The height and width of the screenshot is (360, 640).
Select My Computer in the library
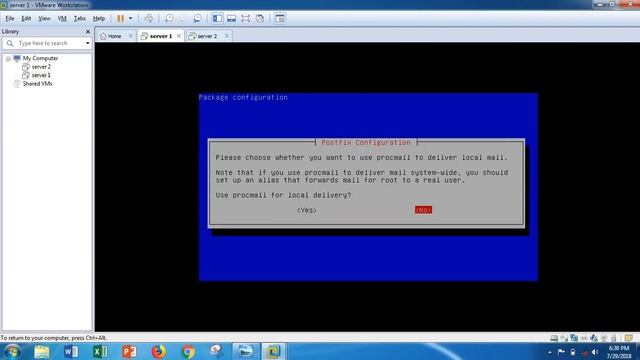[x=40, y=58]
